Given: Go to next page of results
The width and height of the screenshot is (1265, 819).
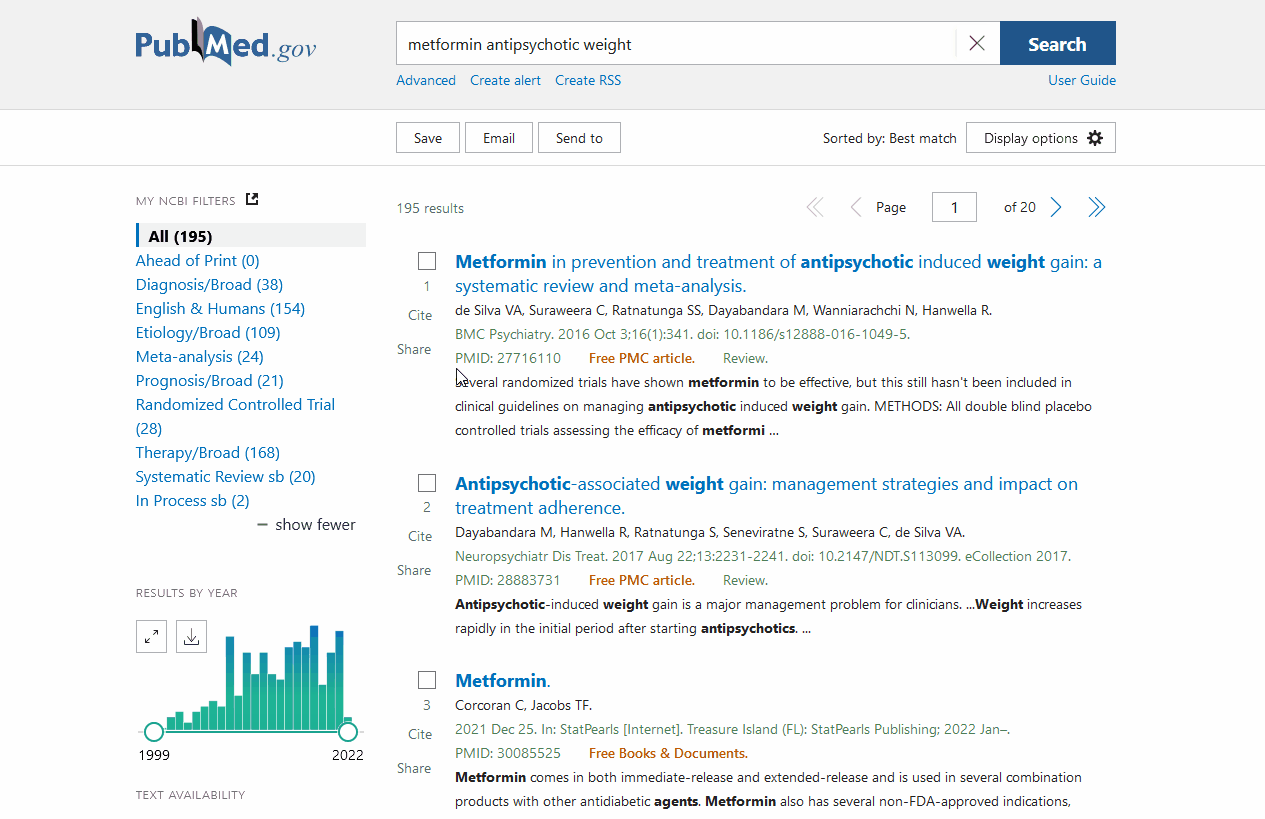Looking at the screenshot, I should pos(1056,207).
